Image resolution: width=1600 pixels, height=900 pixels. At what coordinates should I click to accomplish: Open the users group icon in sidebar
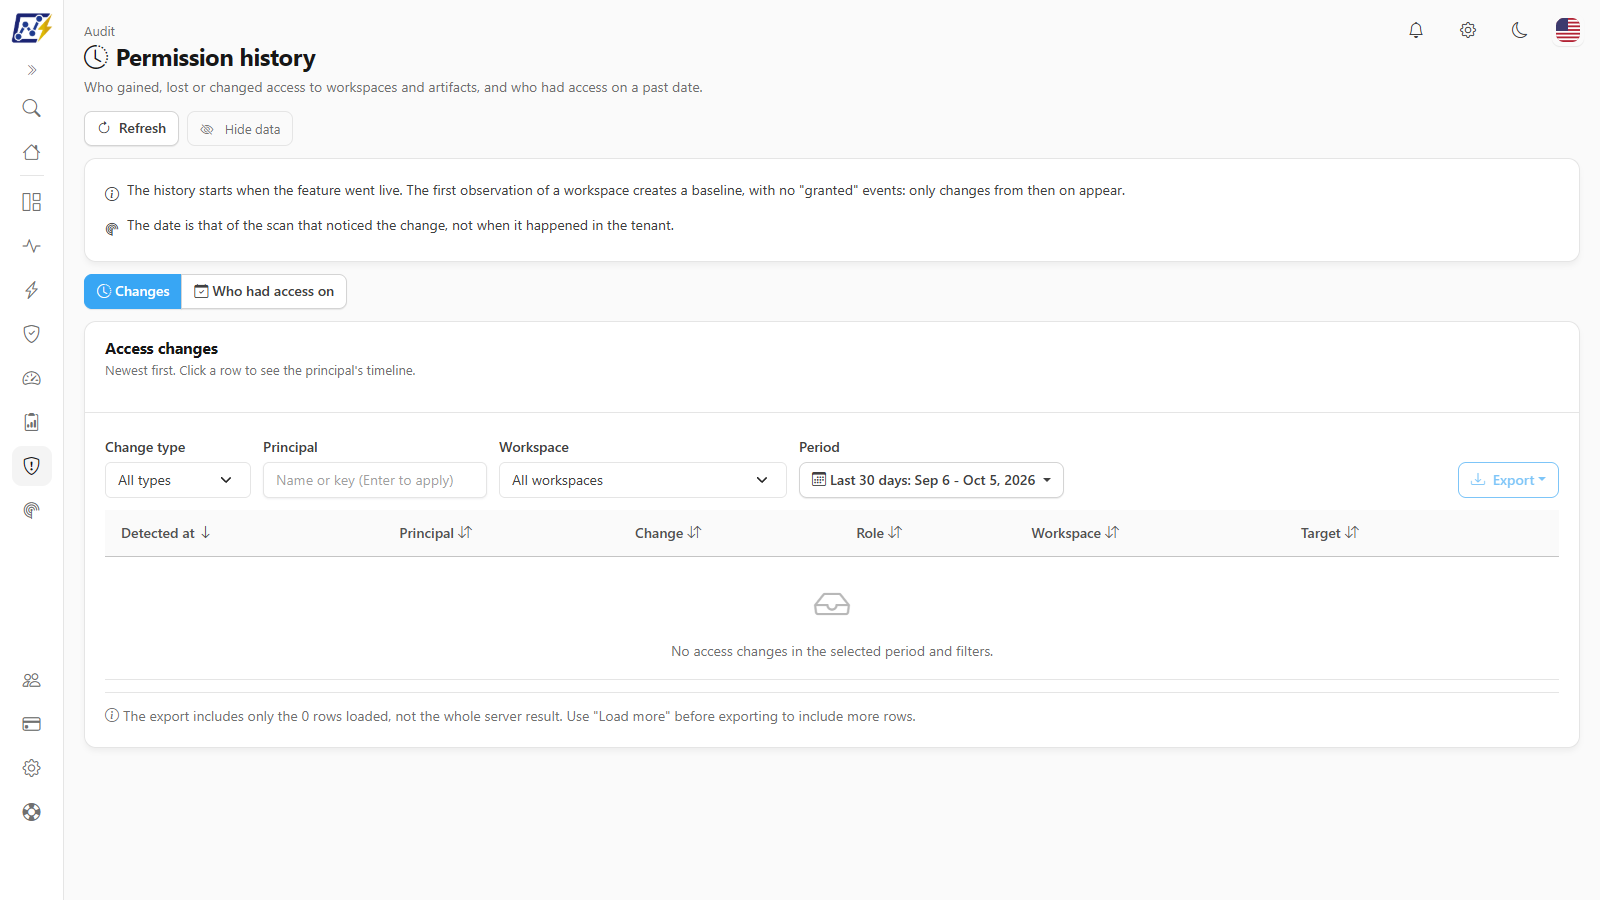point(32,680)
